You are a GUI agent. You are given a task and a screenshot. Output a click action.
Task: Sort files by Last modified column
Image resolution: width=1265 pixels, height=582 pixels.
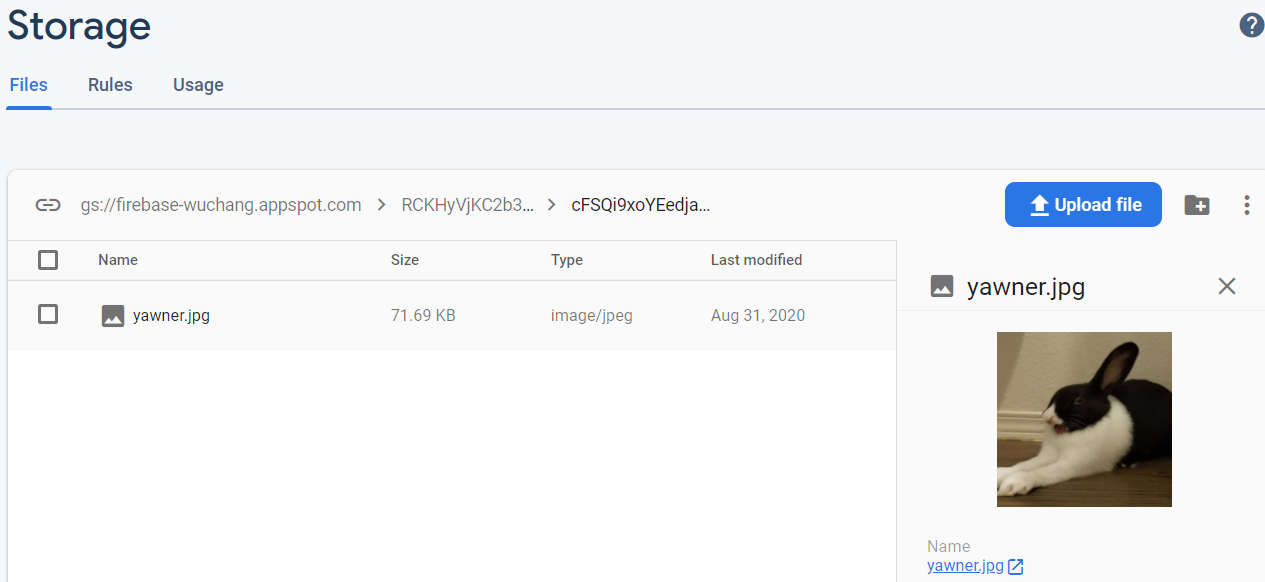pos(756,260)
